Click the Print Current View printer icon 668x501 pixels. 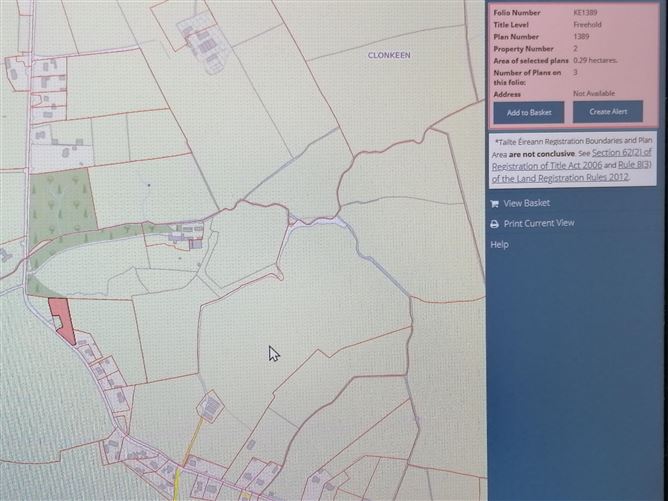click(x=495, y=224)
